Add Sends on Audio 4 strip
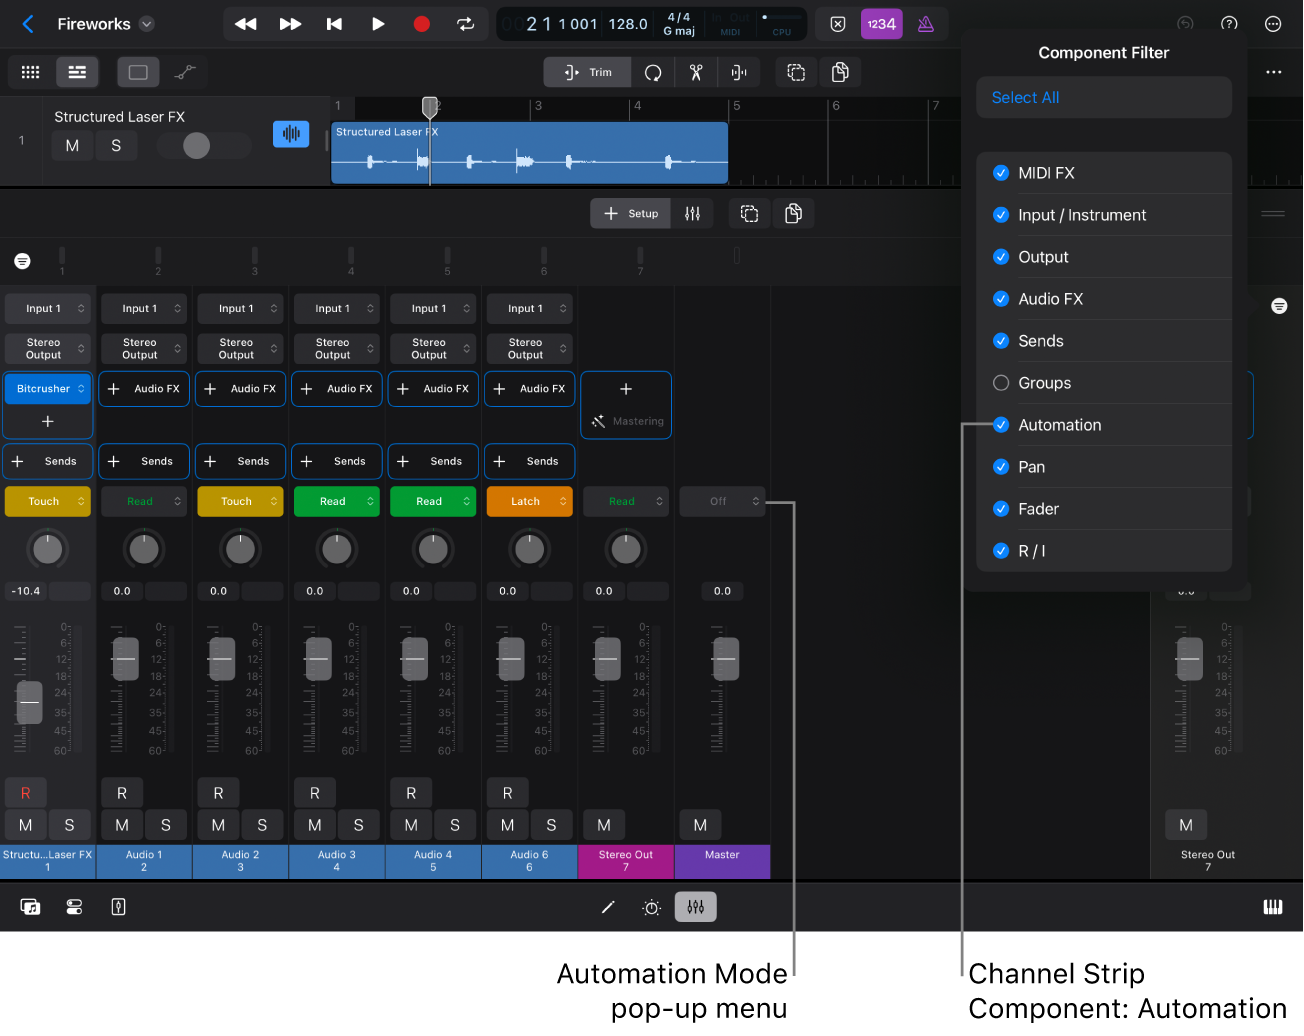This screenshot has height=1036, width=1304. 433,461
